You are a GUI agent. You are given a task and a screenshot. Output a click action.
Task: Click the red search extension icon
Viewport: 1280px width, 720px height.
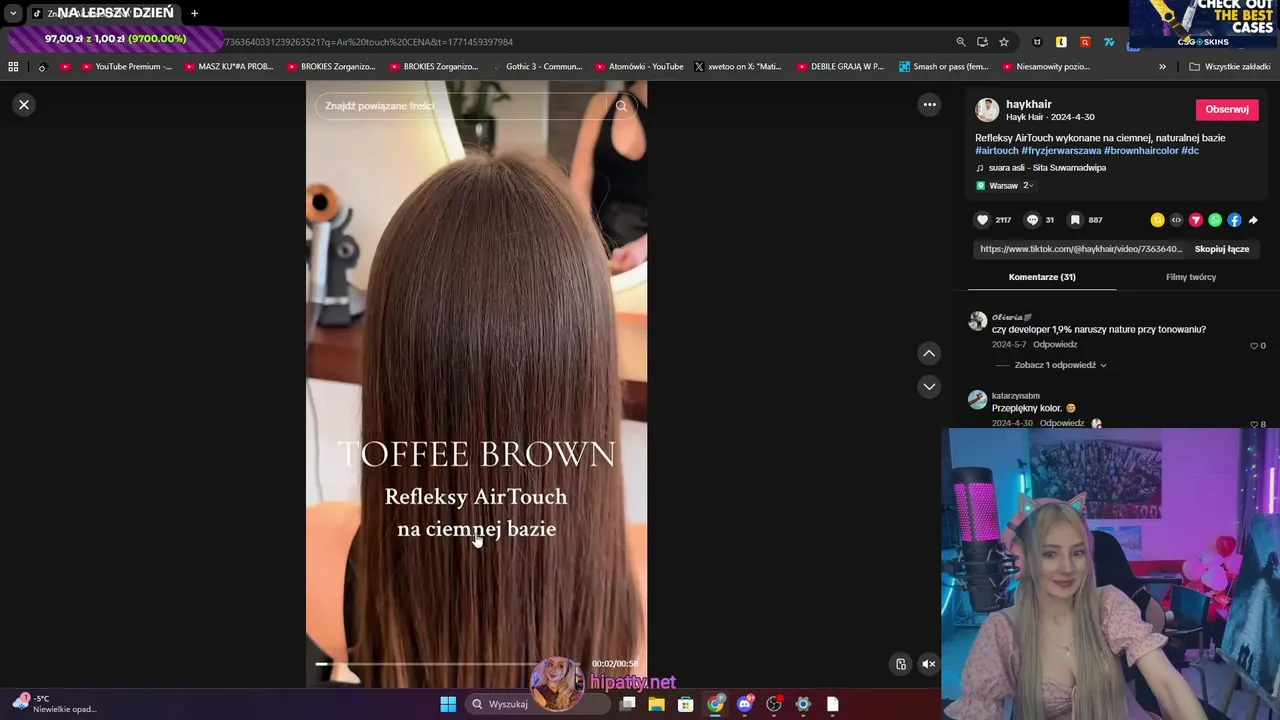pos(1085,42)
